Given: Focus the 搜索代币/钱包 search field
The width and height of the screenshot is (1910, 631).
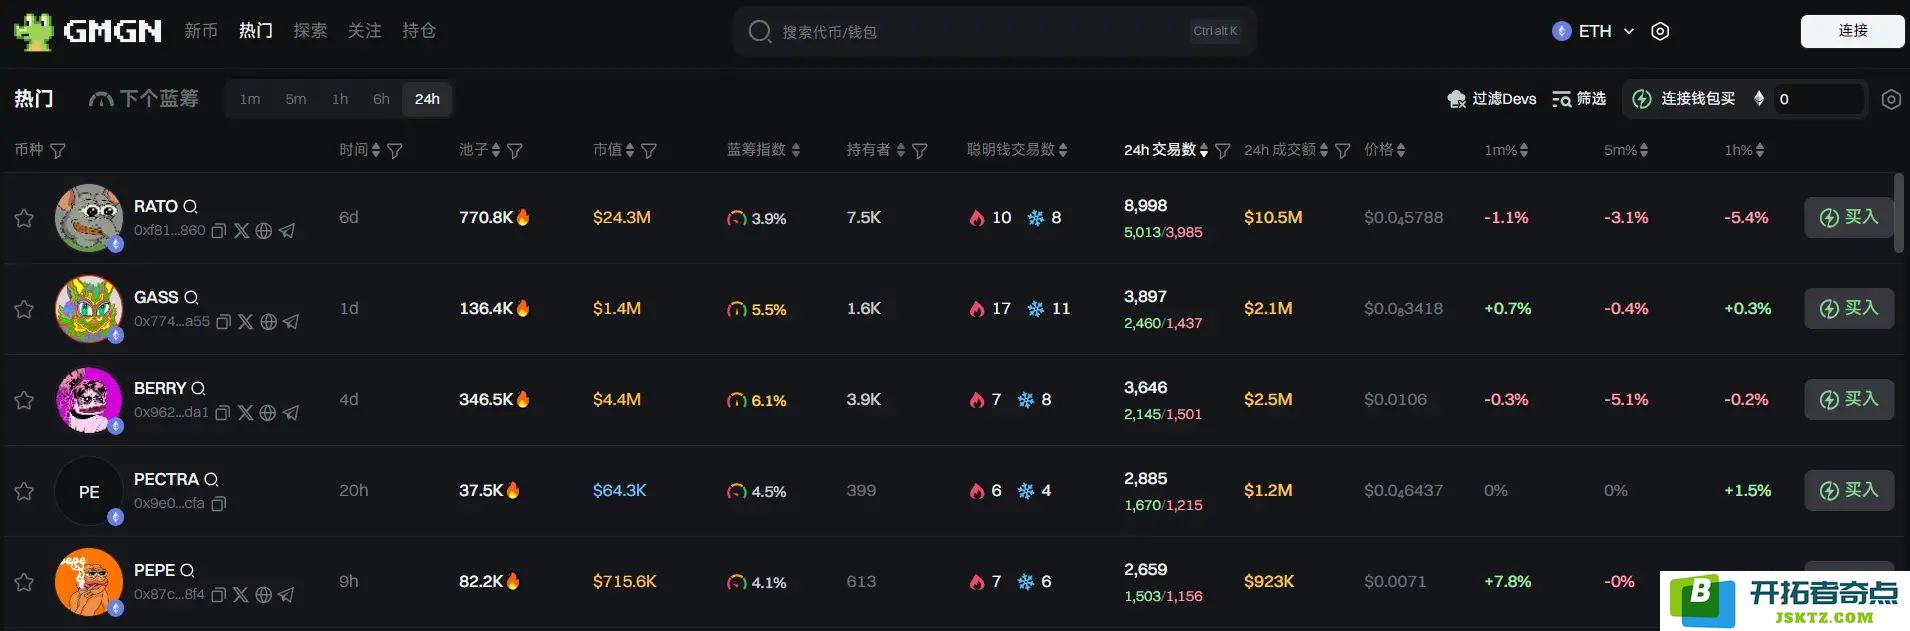Looking at the screenshot, I should pos(994,31).
